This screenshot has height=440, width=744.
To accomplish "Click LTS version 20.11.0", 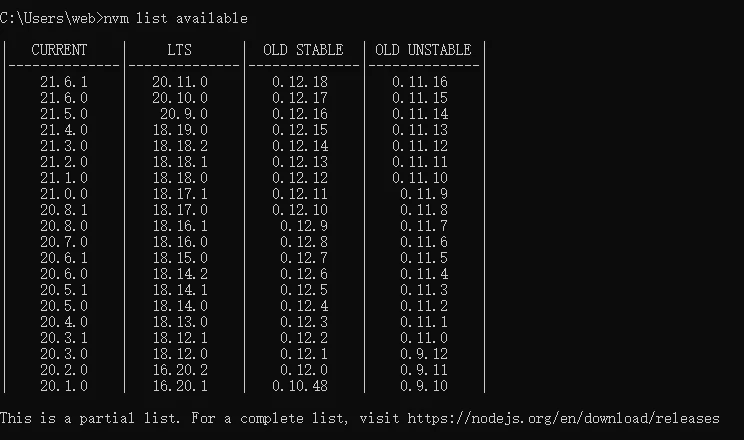I will 180,82.
